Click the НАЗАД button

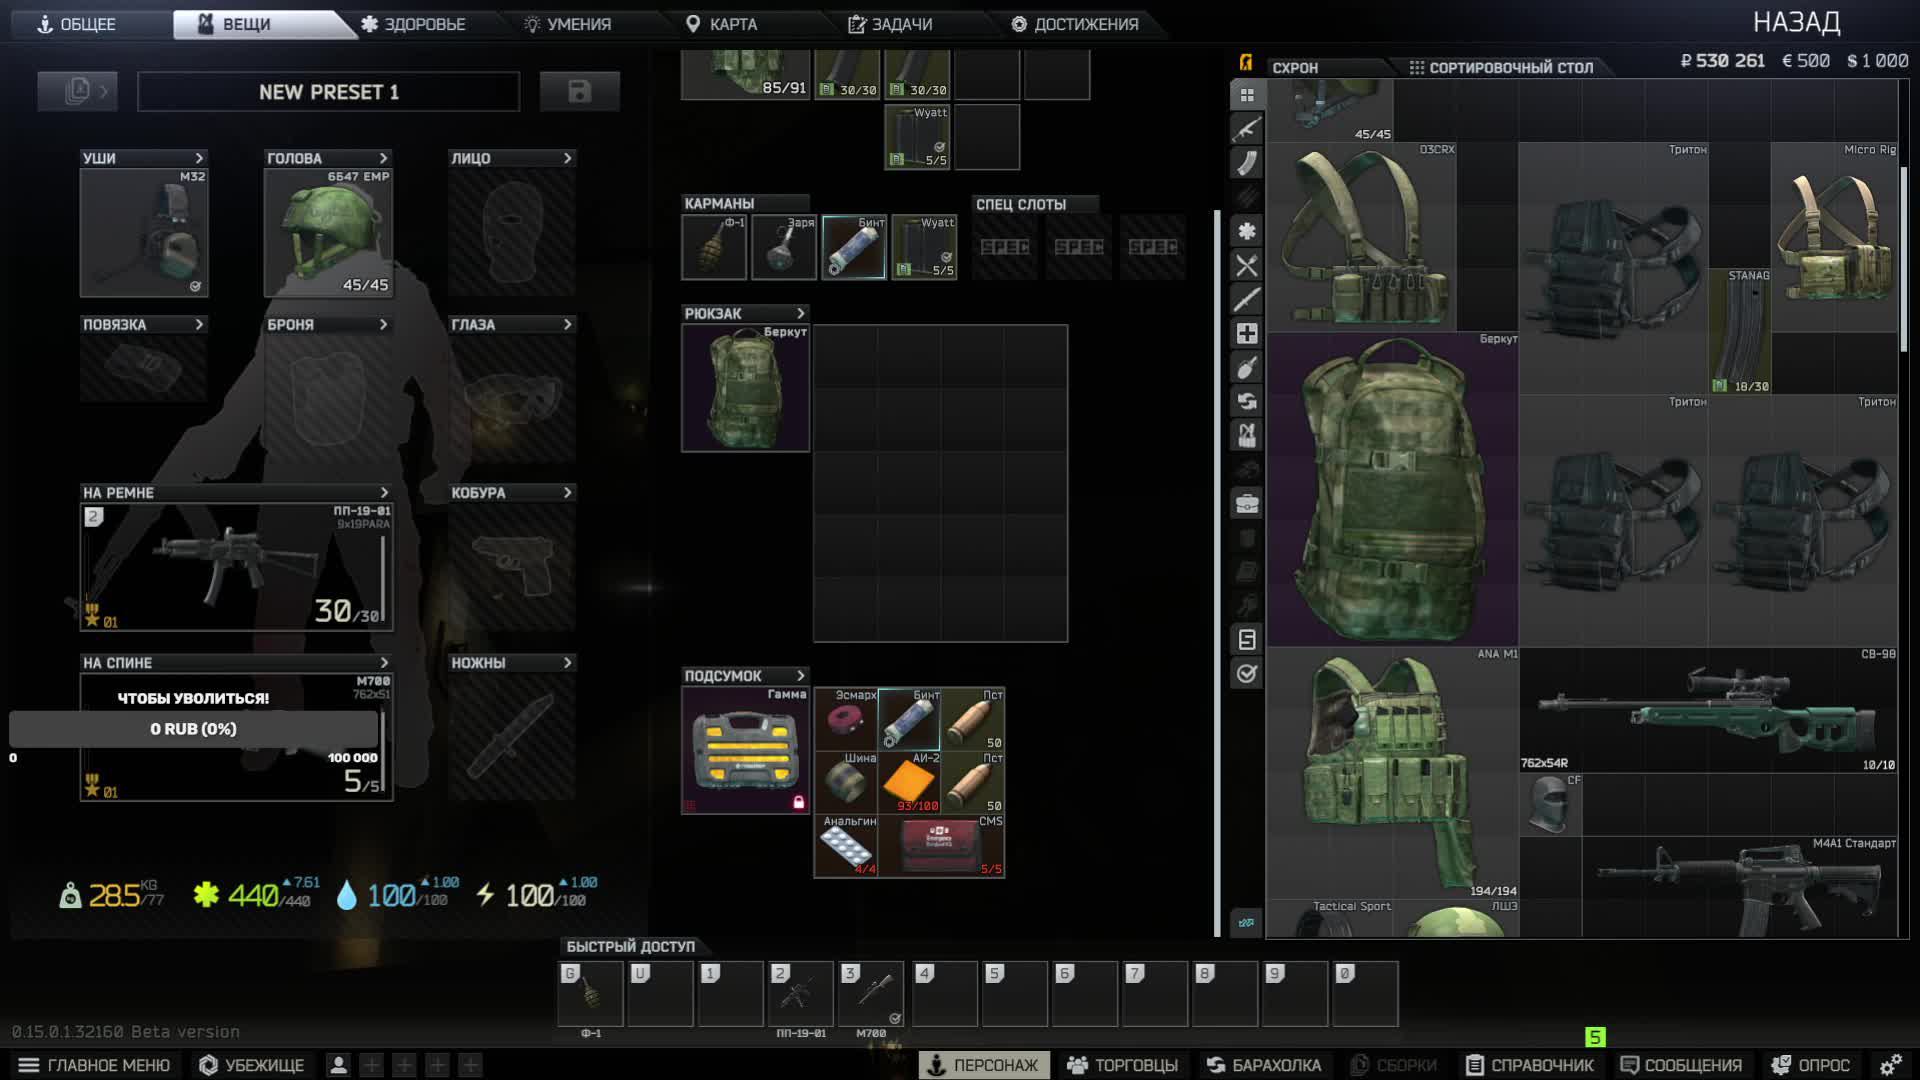click(x=1796, y=22)
